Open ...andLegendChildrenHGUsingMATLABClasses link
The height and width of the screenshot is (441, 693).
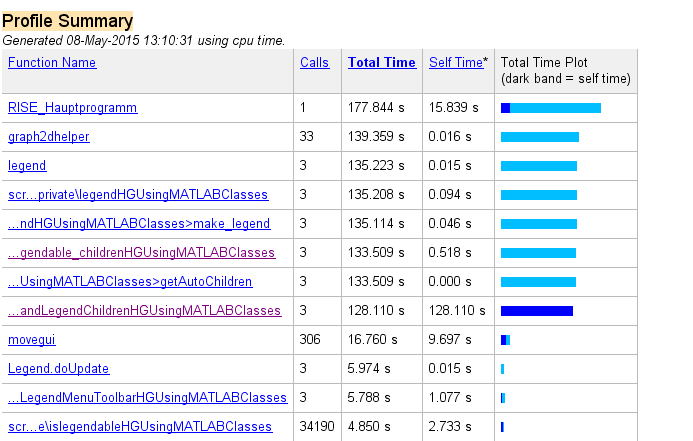pos(144,310)
